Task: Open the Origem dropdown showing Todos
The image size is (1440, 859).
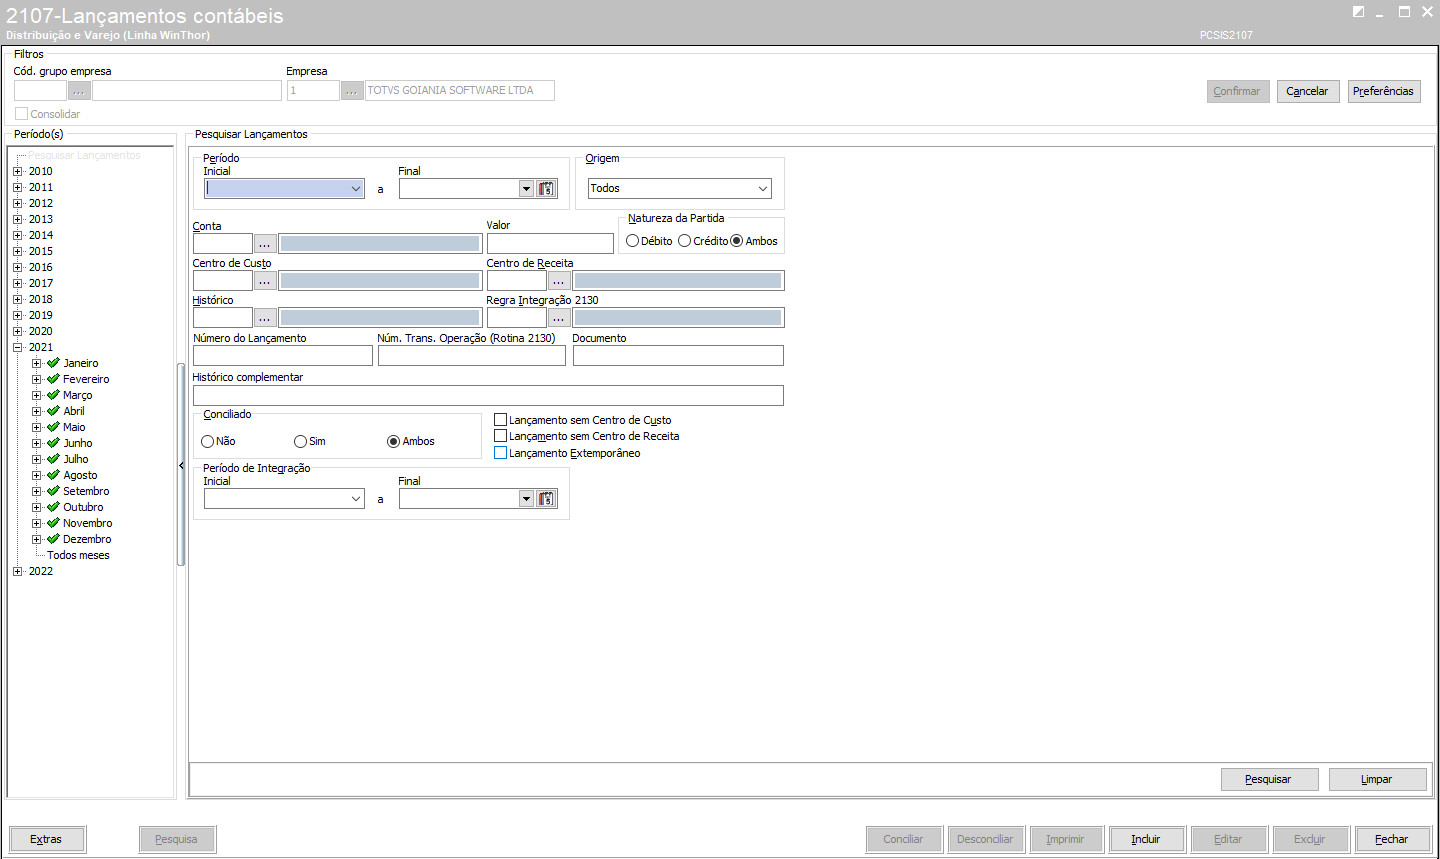Action: click(679, 188)
